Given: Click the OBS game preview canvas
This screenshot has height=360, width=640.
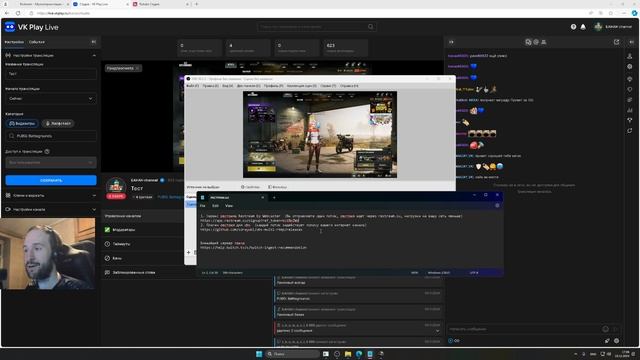Looking at the screenshot, I should [320, 135].
